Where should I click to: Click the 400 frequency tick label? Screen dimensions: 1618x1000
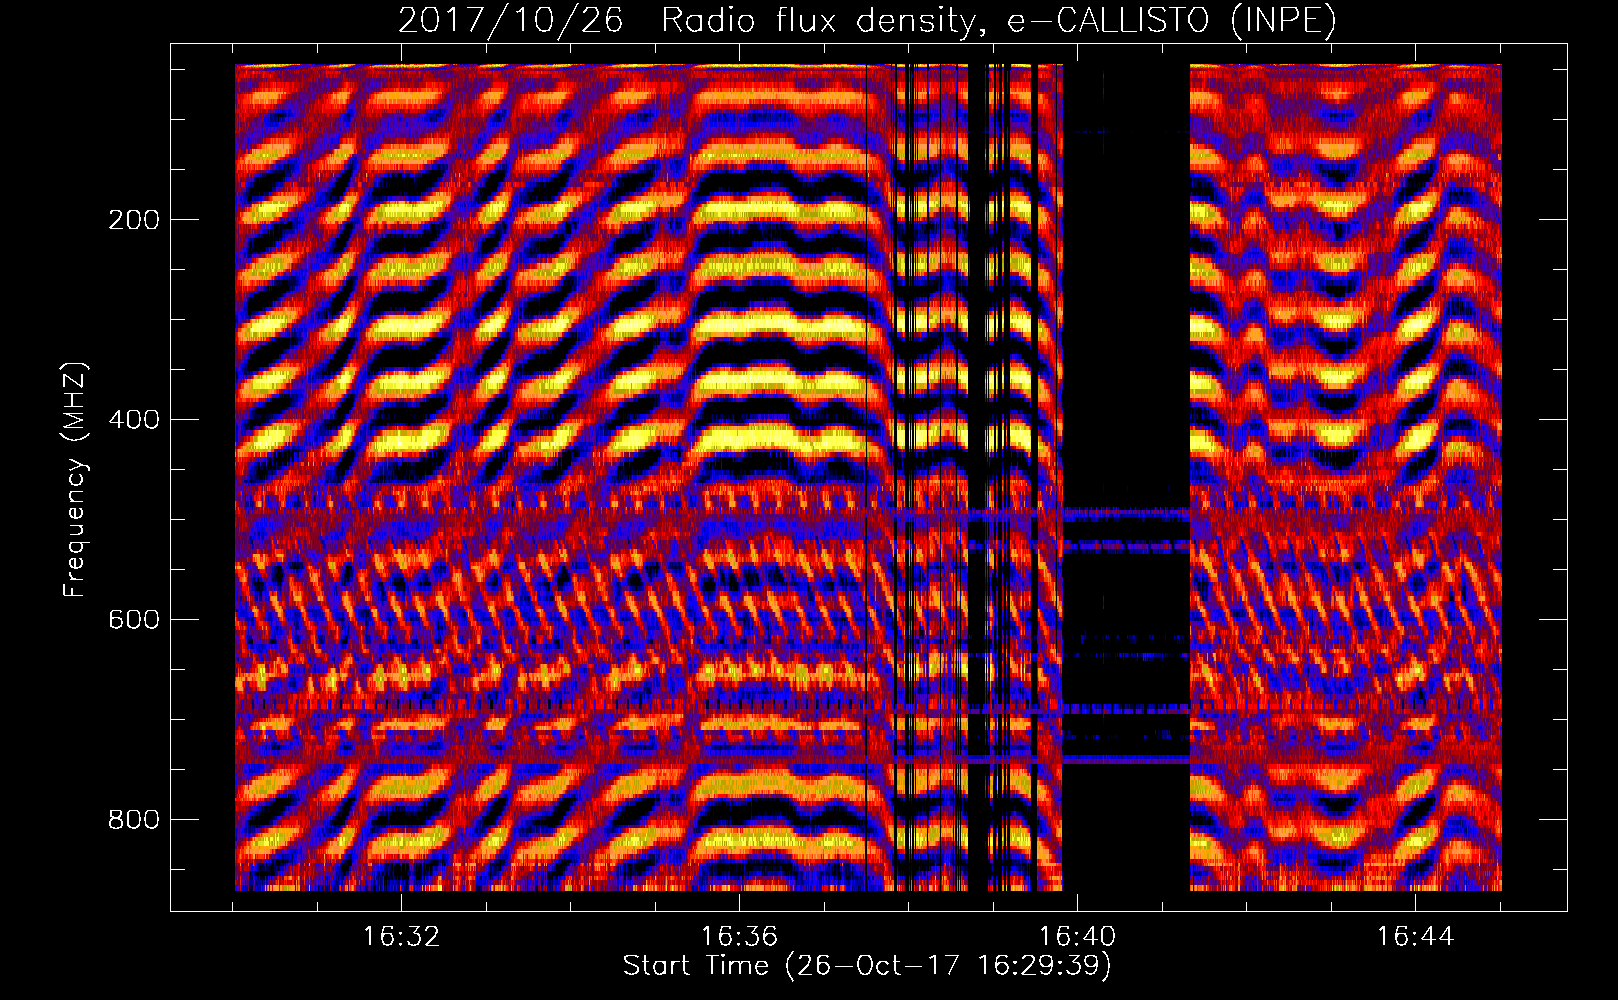tap(134, 420)
